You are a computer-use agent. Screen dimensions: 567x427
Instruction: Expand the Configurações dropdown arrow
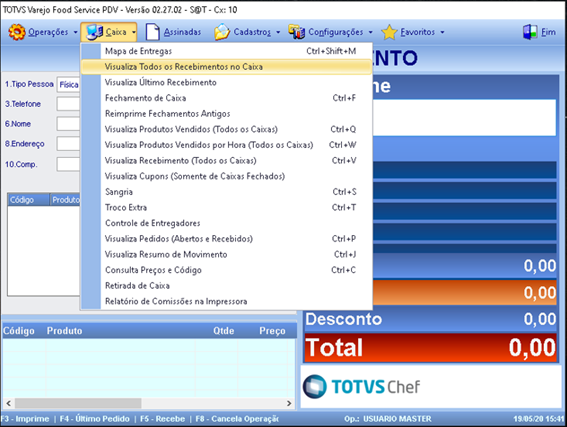[x=371, y=32]
